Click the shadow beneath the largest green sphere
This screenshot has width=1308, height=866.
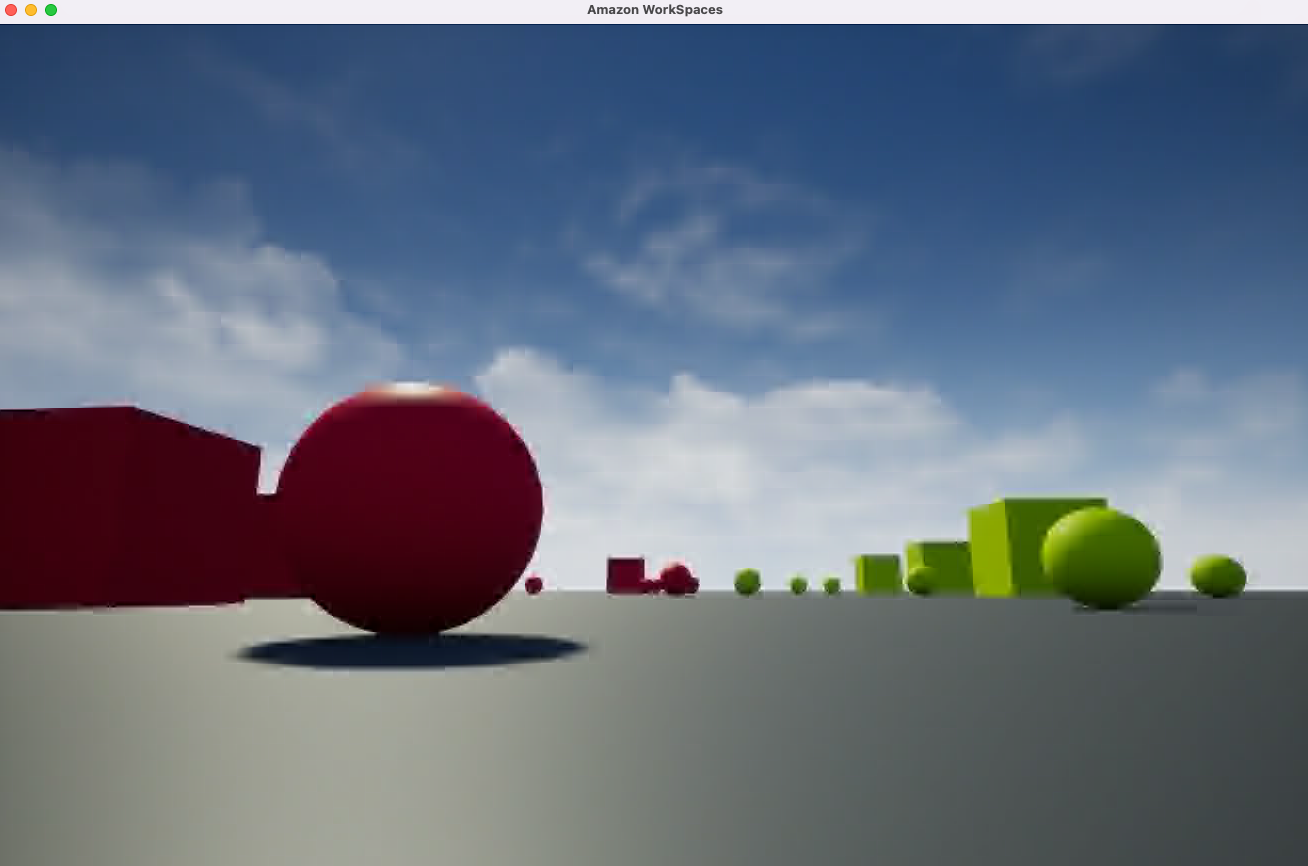click(x=1136, y=606)
